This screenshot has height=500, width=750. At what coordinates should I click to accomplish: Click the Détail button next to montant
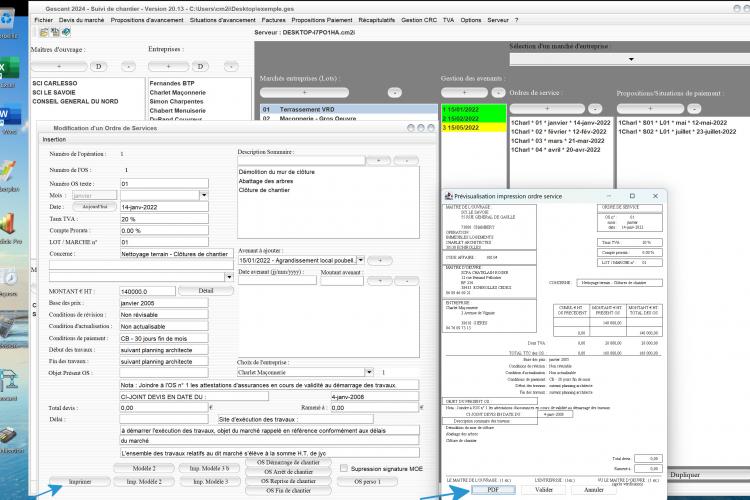pyautogui.click(x=206, y=291)
